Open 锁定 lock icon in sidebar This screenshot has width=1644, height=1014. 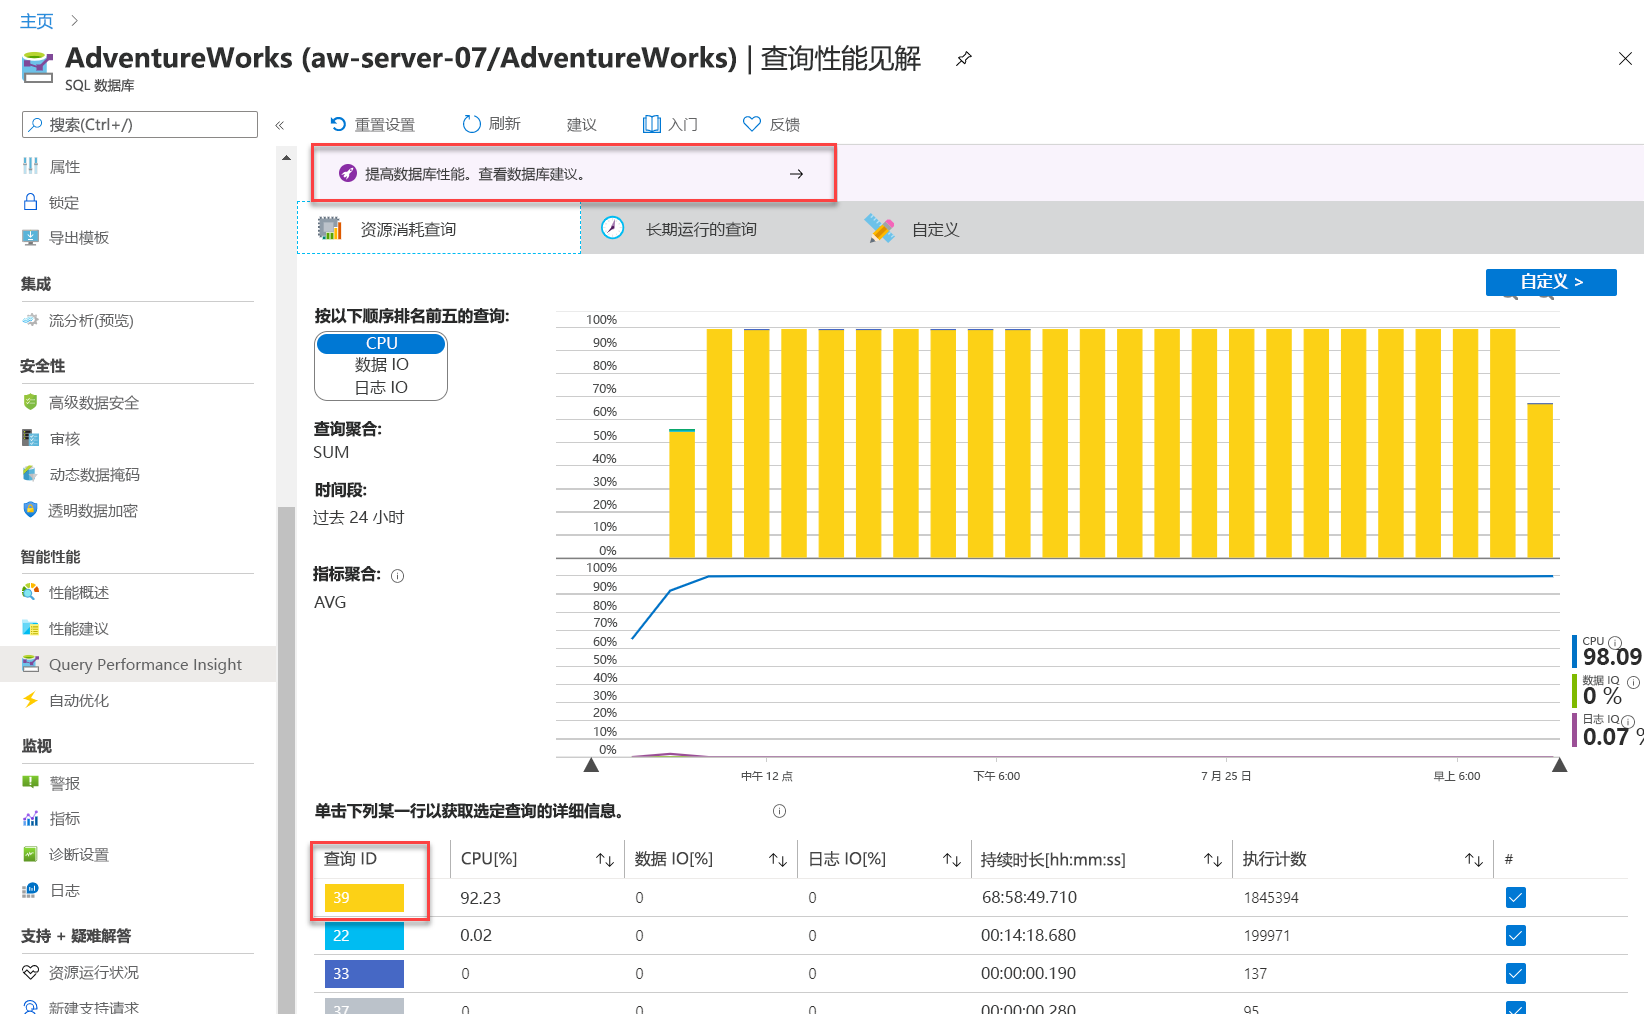tap(31, 202)
